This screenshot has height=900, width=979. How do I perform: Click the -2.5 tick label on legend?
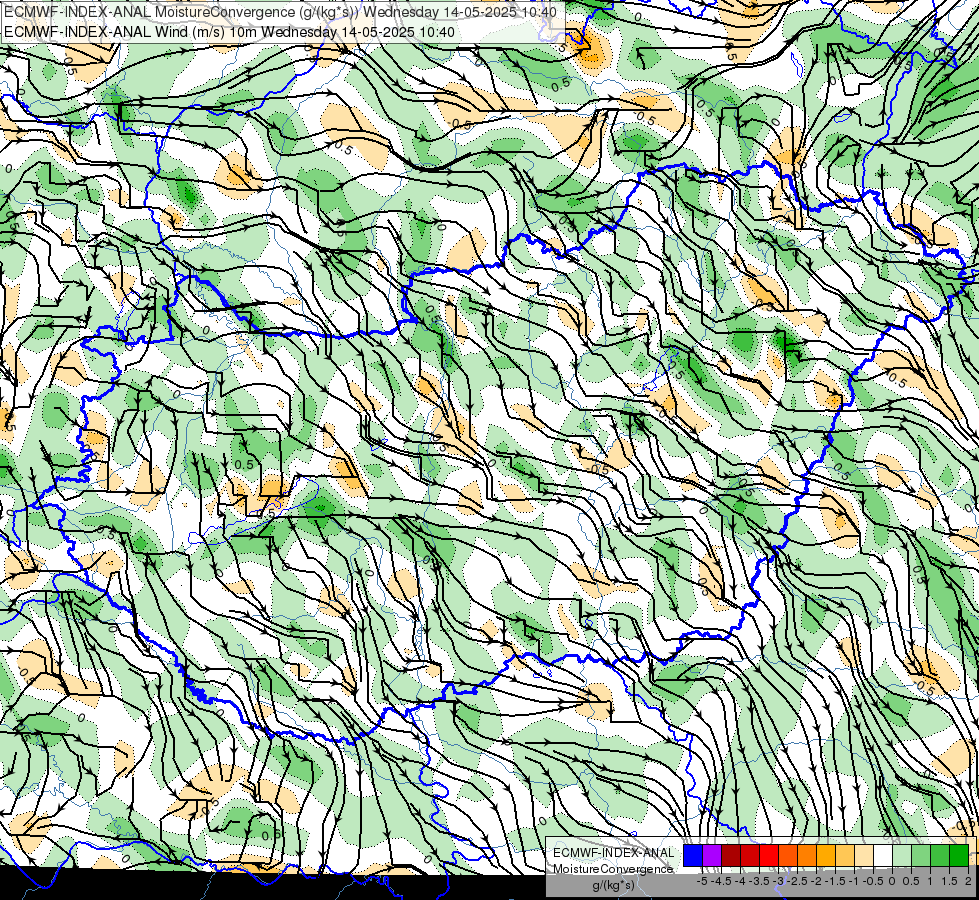[x=797, y=881]
